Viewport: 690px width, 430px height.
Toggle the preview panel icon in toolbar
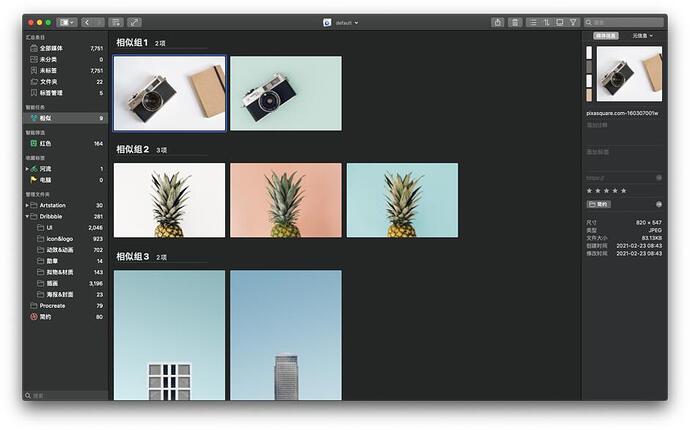pyautogui.click(x=560, y=22)
